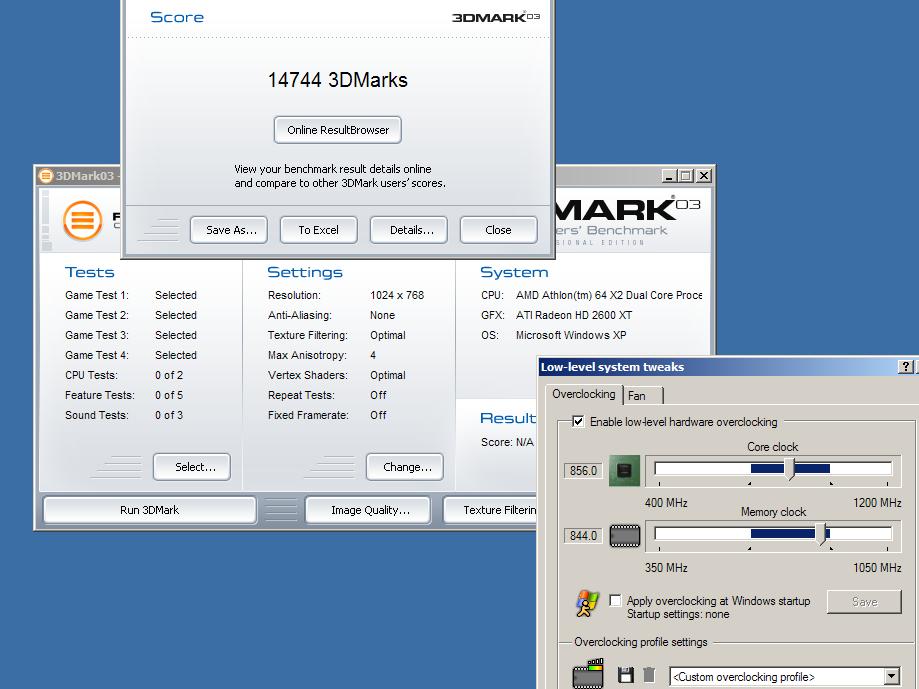Click the Resolution value 1024 x 768
Viewport: 919px width, 689px height.
pyautogui.click(x=397, y=295)
